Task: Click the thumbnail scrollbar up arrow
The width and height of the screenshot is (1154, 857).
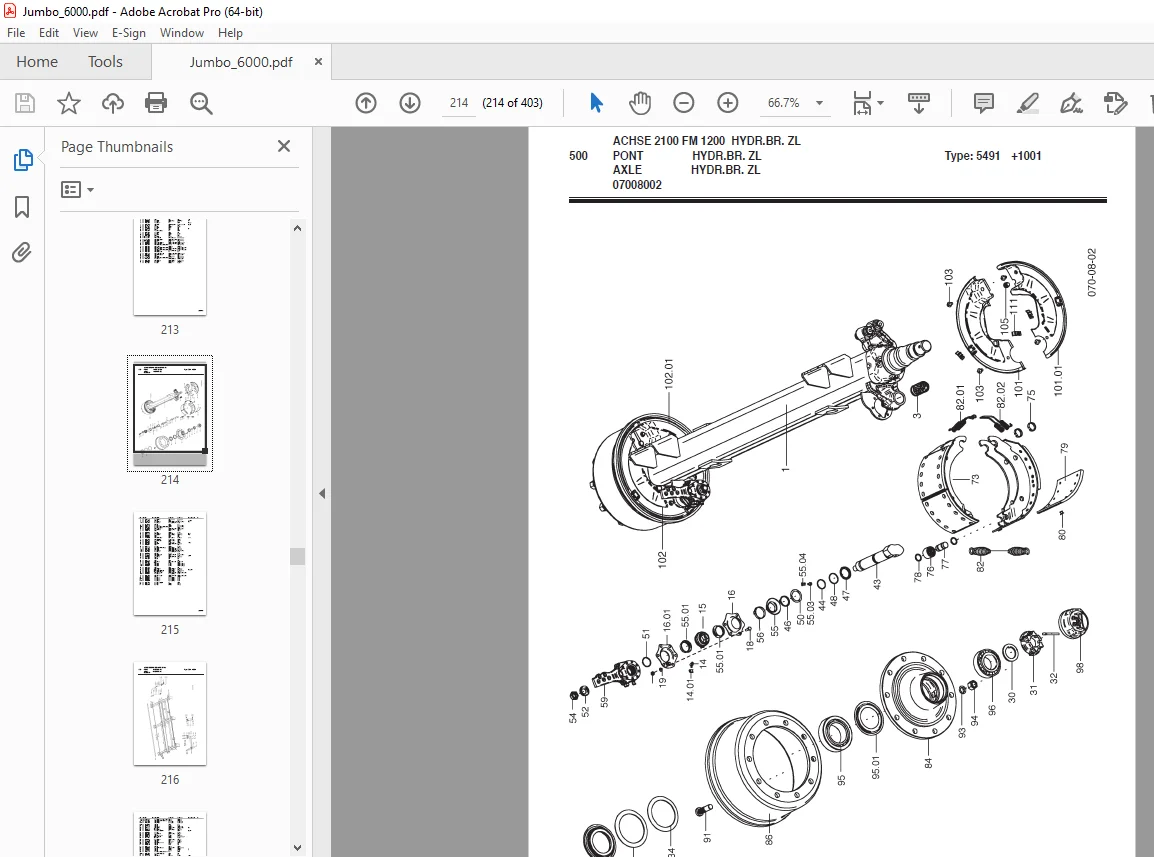Action: coord(297,228)
